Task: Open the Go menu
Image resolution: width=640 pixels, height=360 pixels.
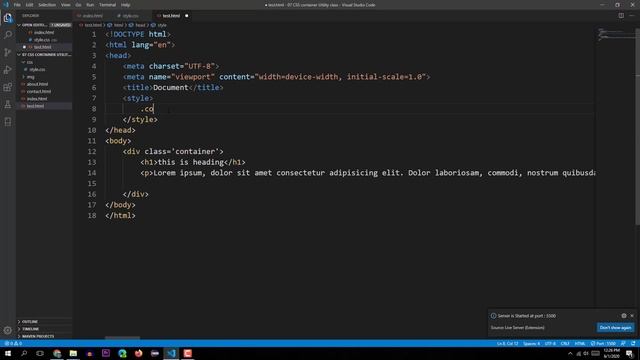Action: coord(78,5)
